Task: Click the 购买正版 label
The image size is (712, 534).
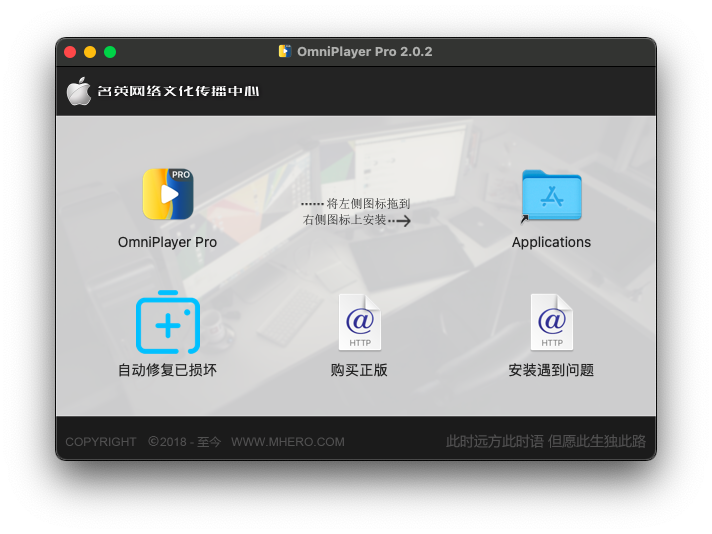Action: click(359, 370)
